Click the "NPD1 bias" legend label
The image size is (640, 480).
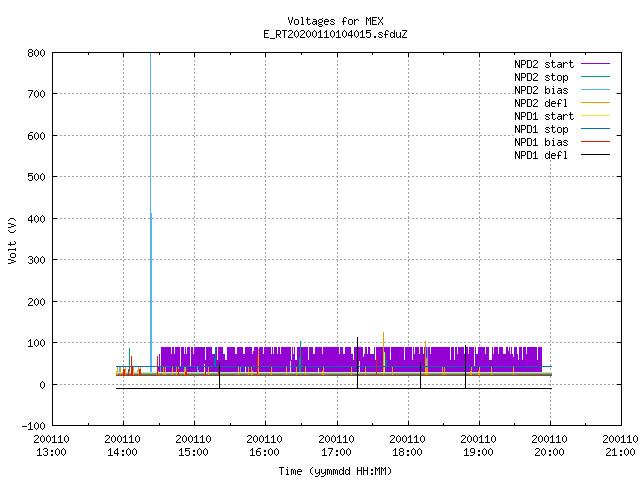point(541,142)
